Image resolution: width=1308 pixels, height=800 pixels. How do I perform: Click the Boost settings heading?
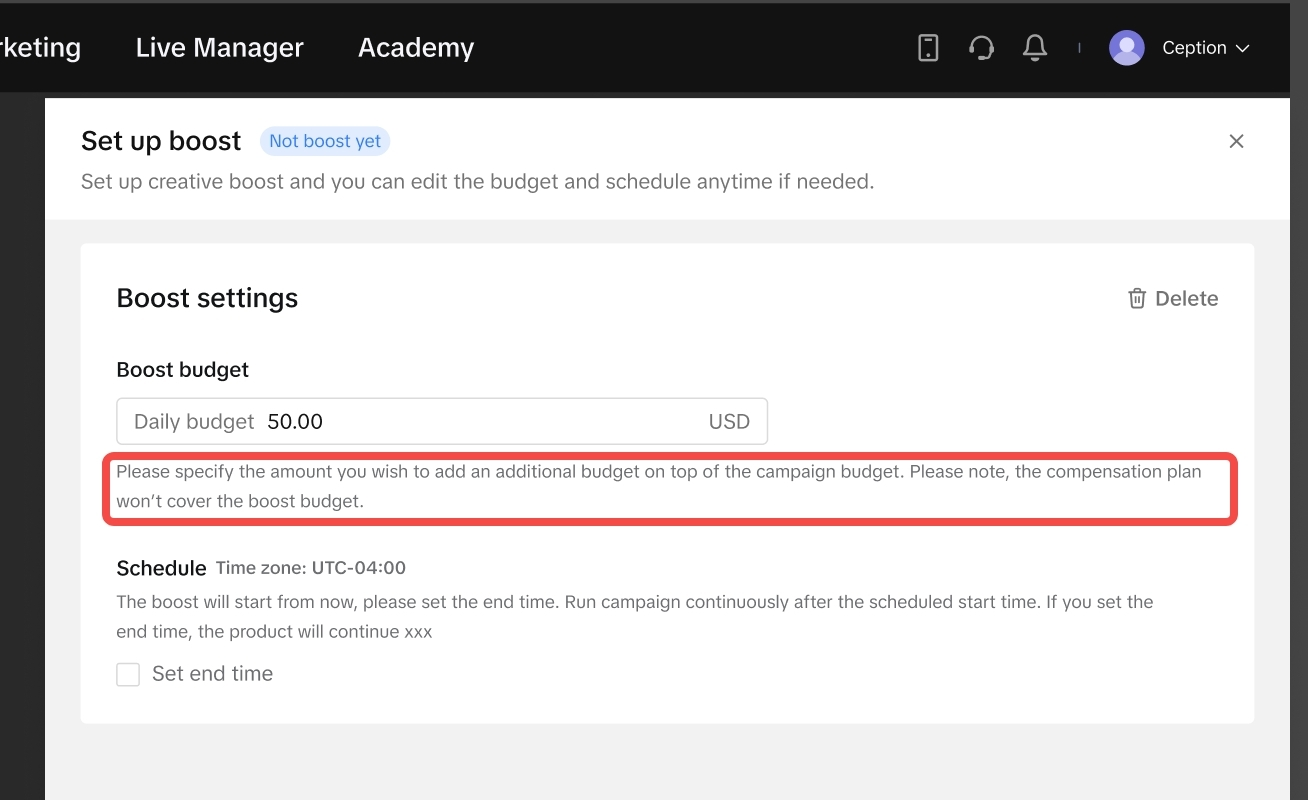click(x=207, y=298)
